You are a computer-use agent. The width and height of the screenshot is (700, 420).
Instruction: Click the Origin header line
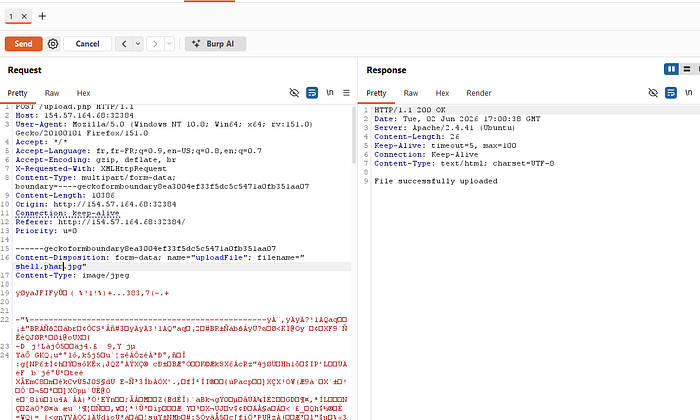(96, 204)
